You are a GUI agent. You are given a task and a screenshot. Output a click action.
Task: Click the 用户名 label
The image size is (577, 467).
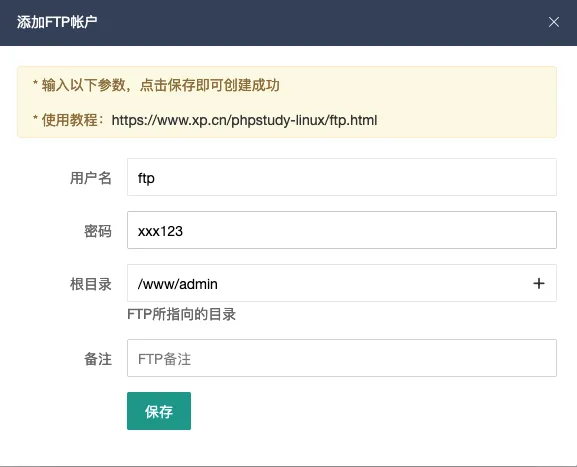91,178
